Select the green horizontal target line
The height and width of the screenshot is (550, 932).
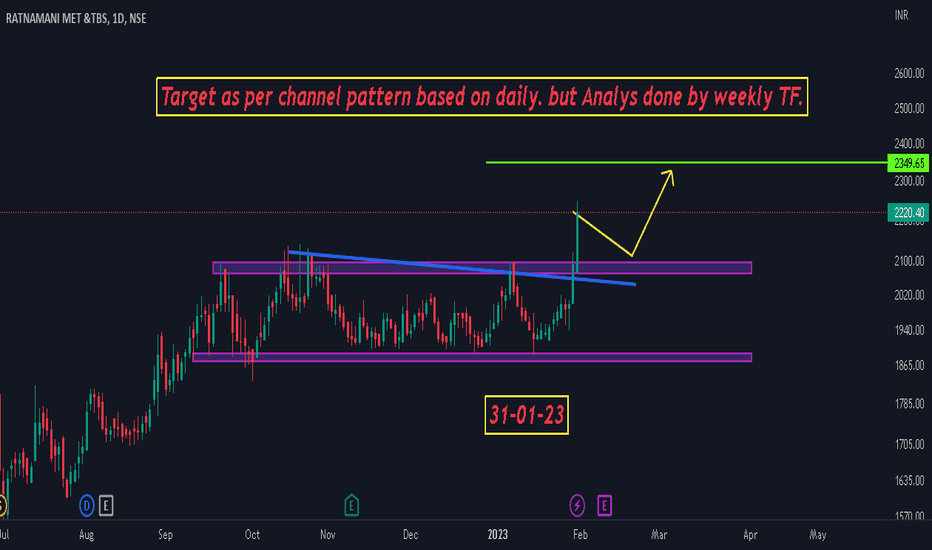pos(687,162)
